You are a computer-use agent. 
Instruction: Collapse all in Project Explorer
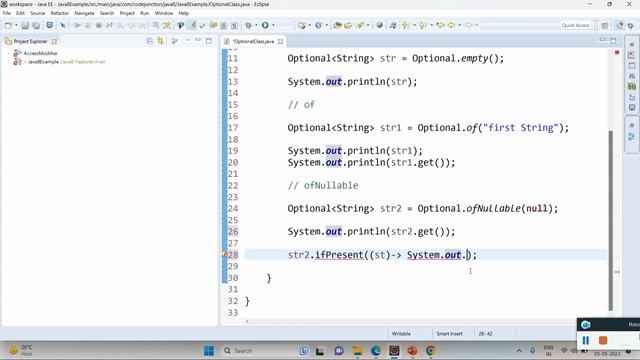pyautogui.click(x=150, y=41)
